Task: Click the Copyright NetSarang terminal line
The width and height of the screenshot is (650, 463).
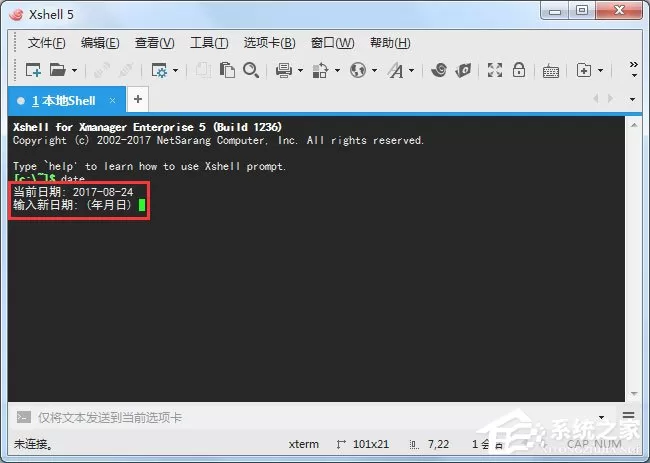Action: 218,141
